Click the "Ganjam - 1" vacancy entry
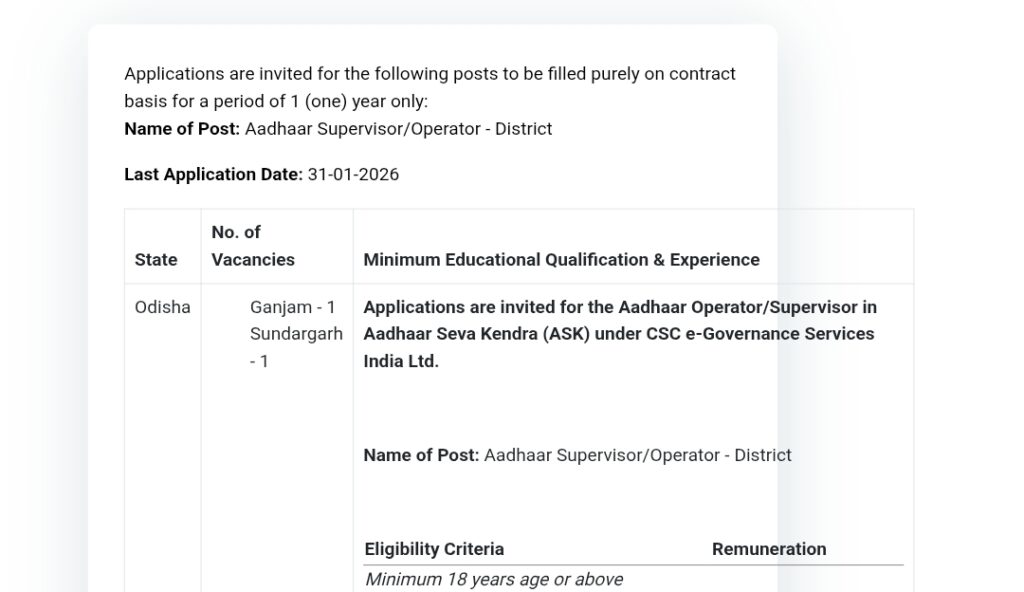The width and height of the screenshot is (1024, 592). pyautogui.click(x=293, y=307)
